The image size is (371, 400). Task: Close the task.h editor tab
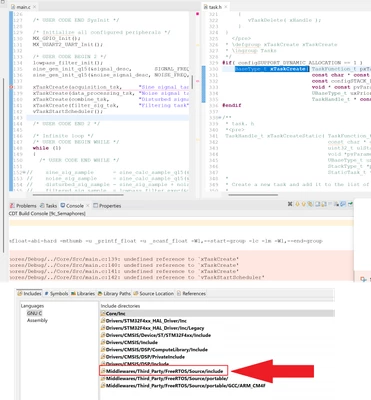tap(226, 7)
